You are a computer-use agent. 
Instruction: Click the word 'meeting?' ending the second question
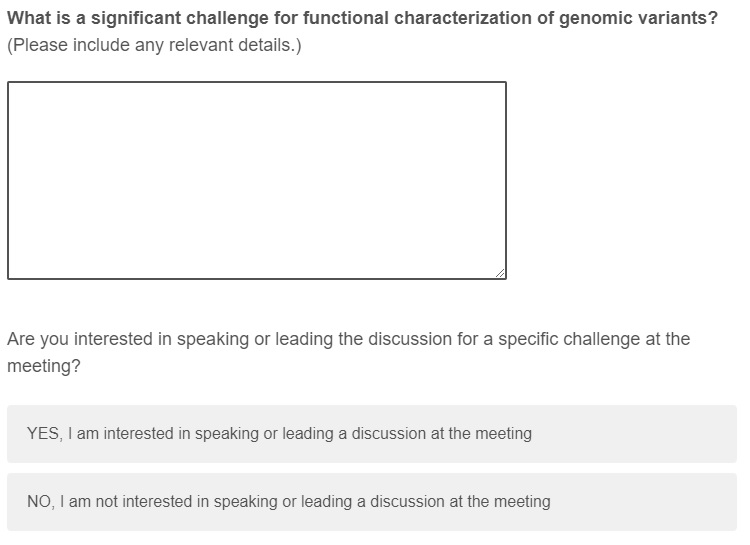point(44,367)
